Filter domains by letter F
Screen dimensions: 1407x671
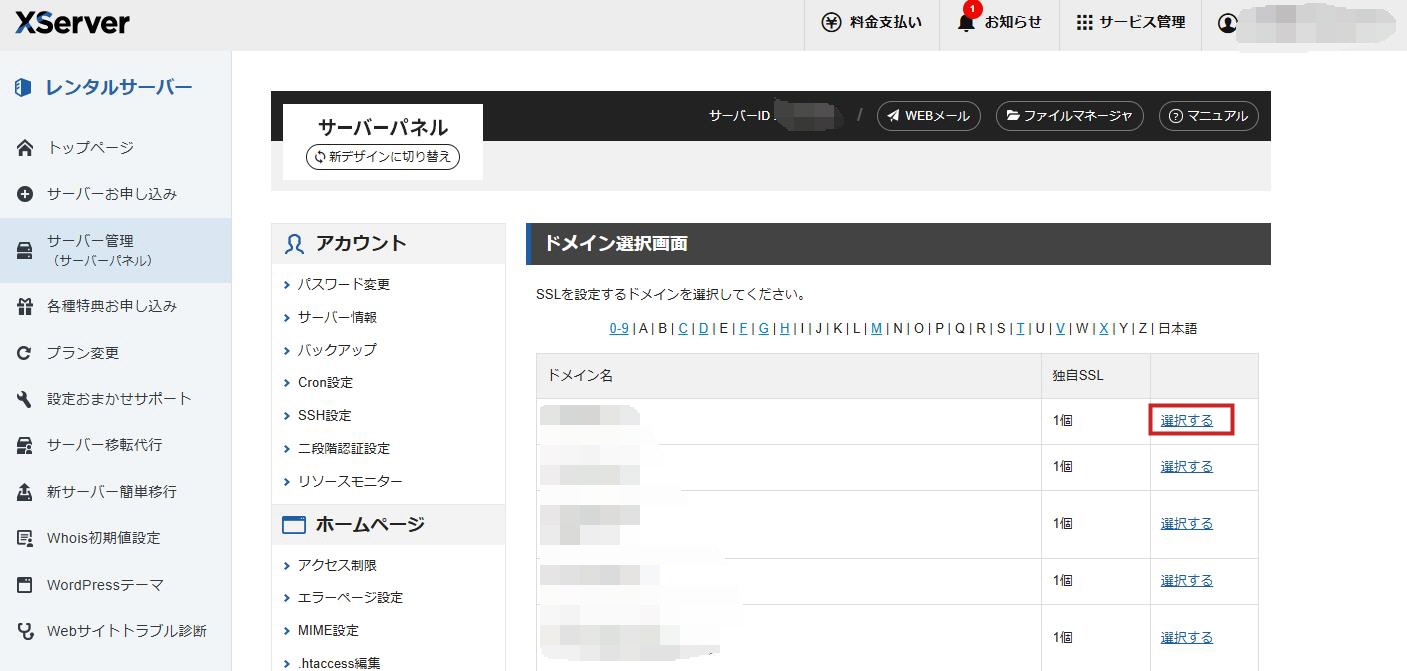[743, 329]
